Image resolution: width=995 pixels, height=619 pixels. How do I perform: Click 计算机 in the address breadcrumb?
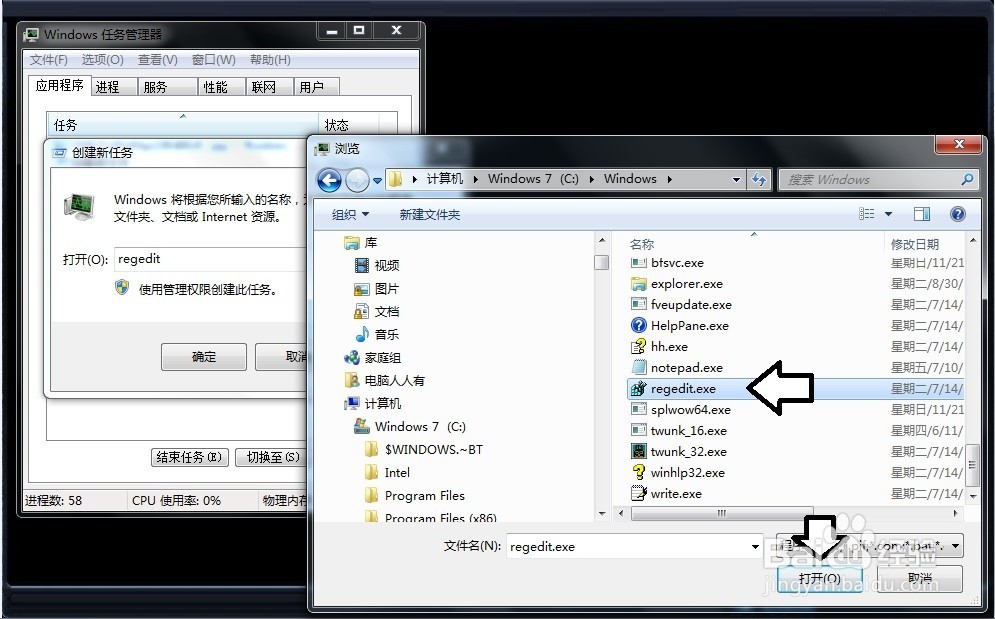[444, 179]
